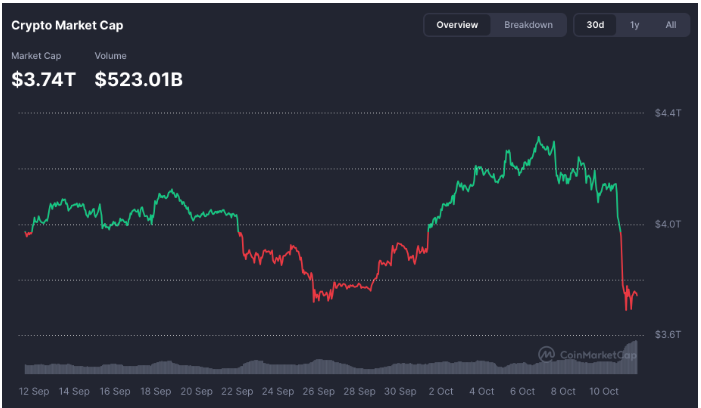
Task: Click the chart's highest green peak
Action: pyautogui.click(x=539, y=138)
